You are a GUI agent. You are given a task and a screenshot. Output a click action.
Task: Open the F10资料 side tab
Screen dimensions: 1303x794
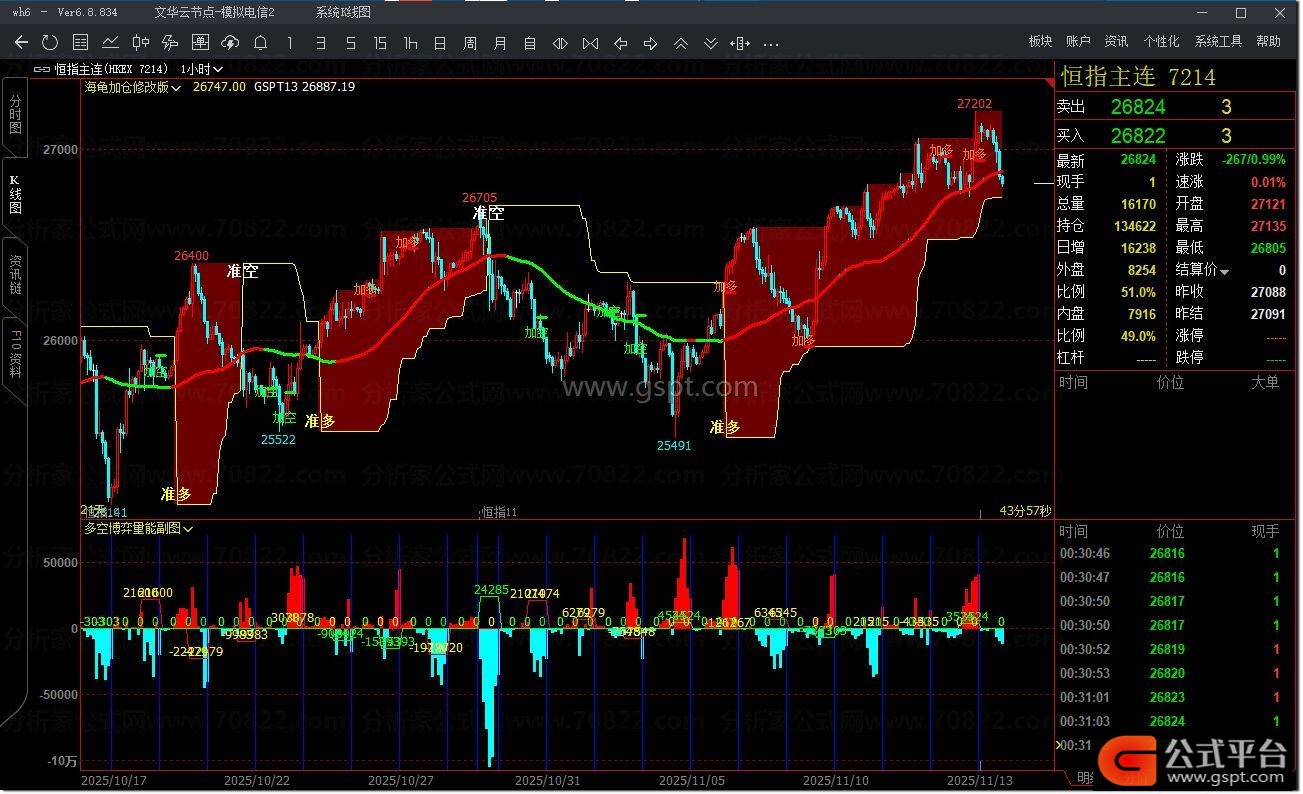[15, 351]
